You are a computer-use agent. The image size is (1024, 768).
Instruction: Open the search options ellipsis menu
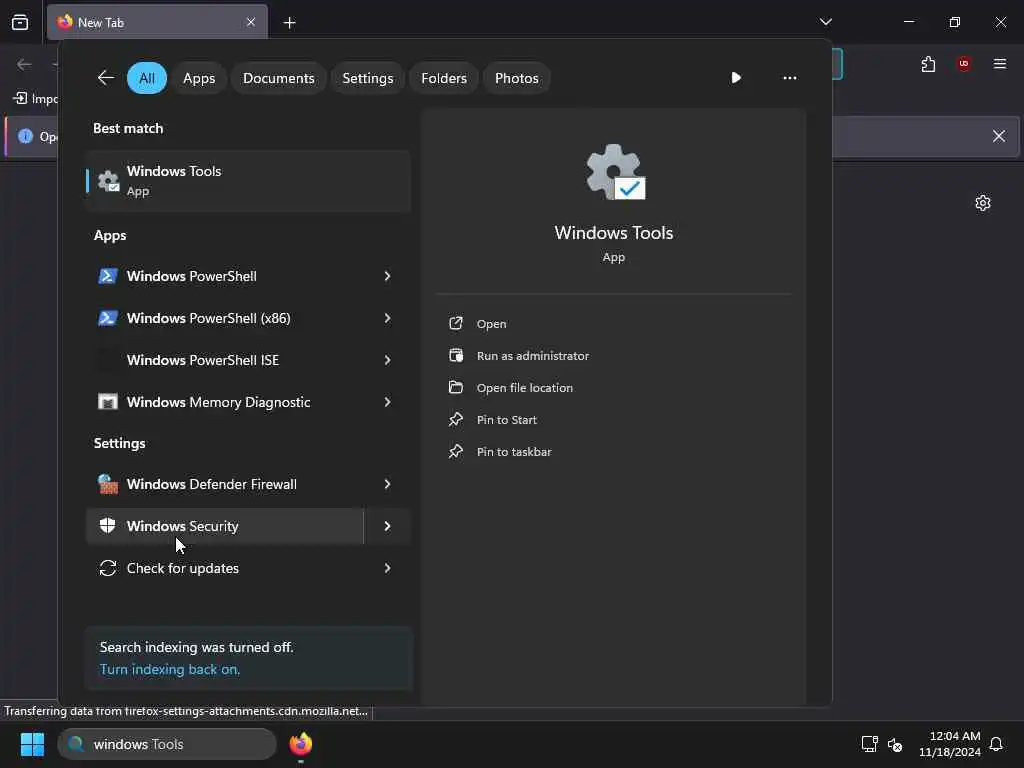790,78
